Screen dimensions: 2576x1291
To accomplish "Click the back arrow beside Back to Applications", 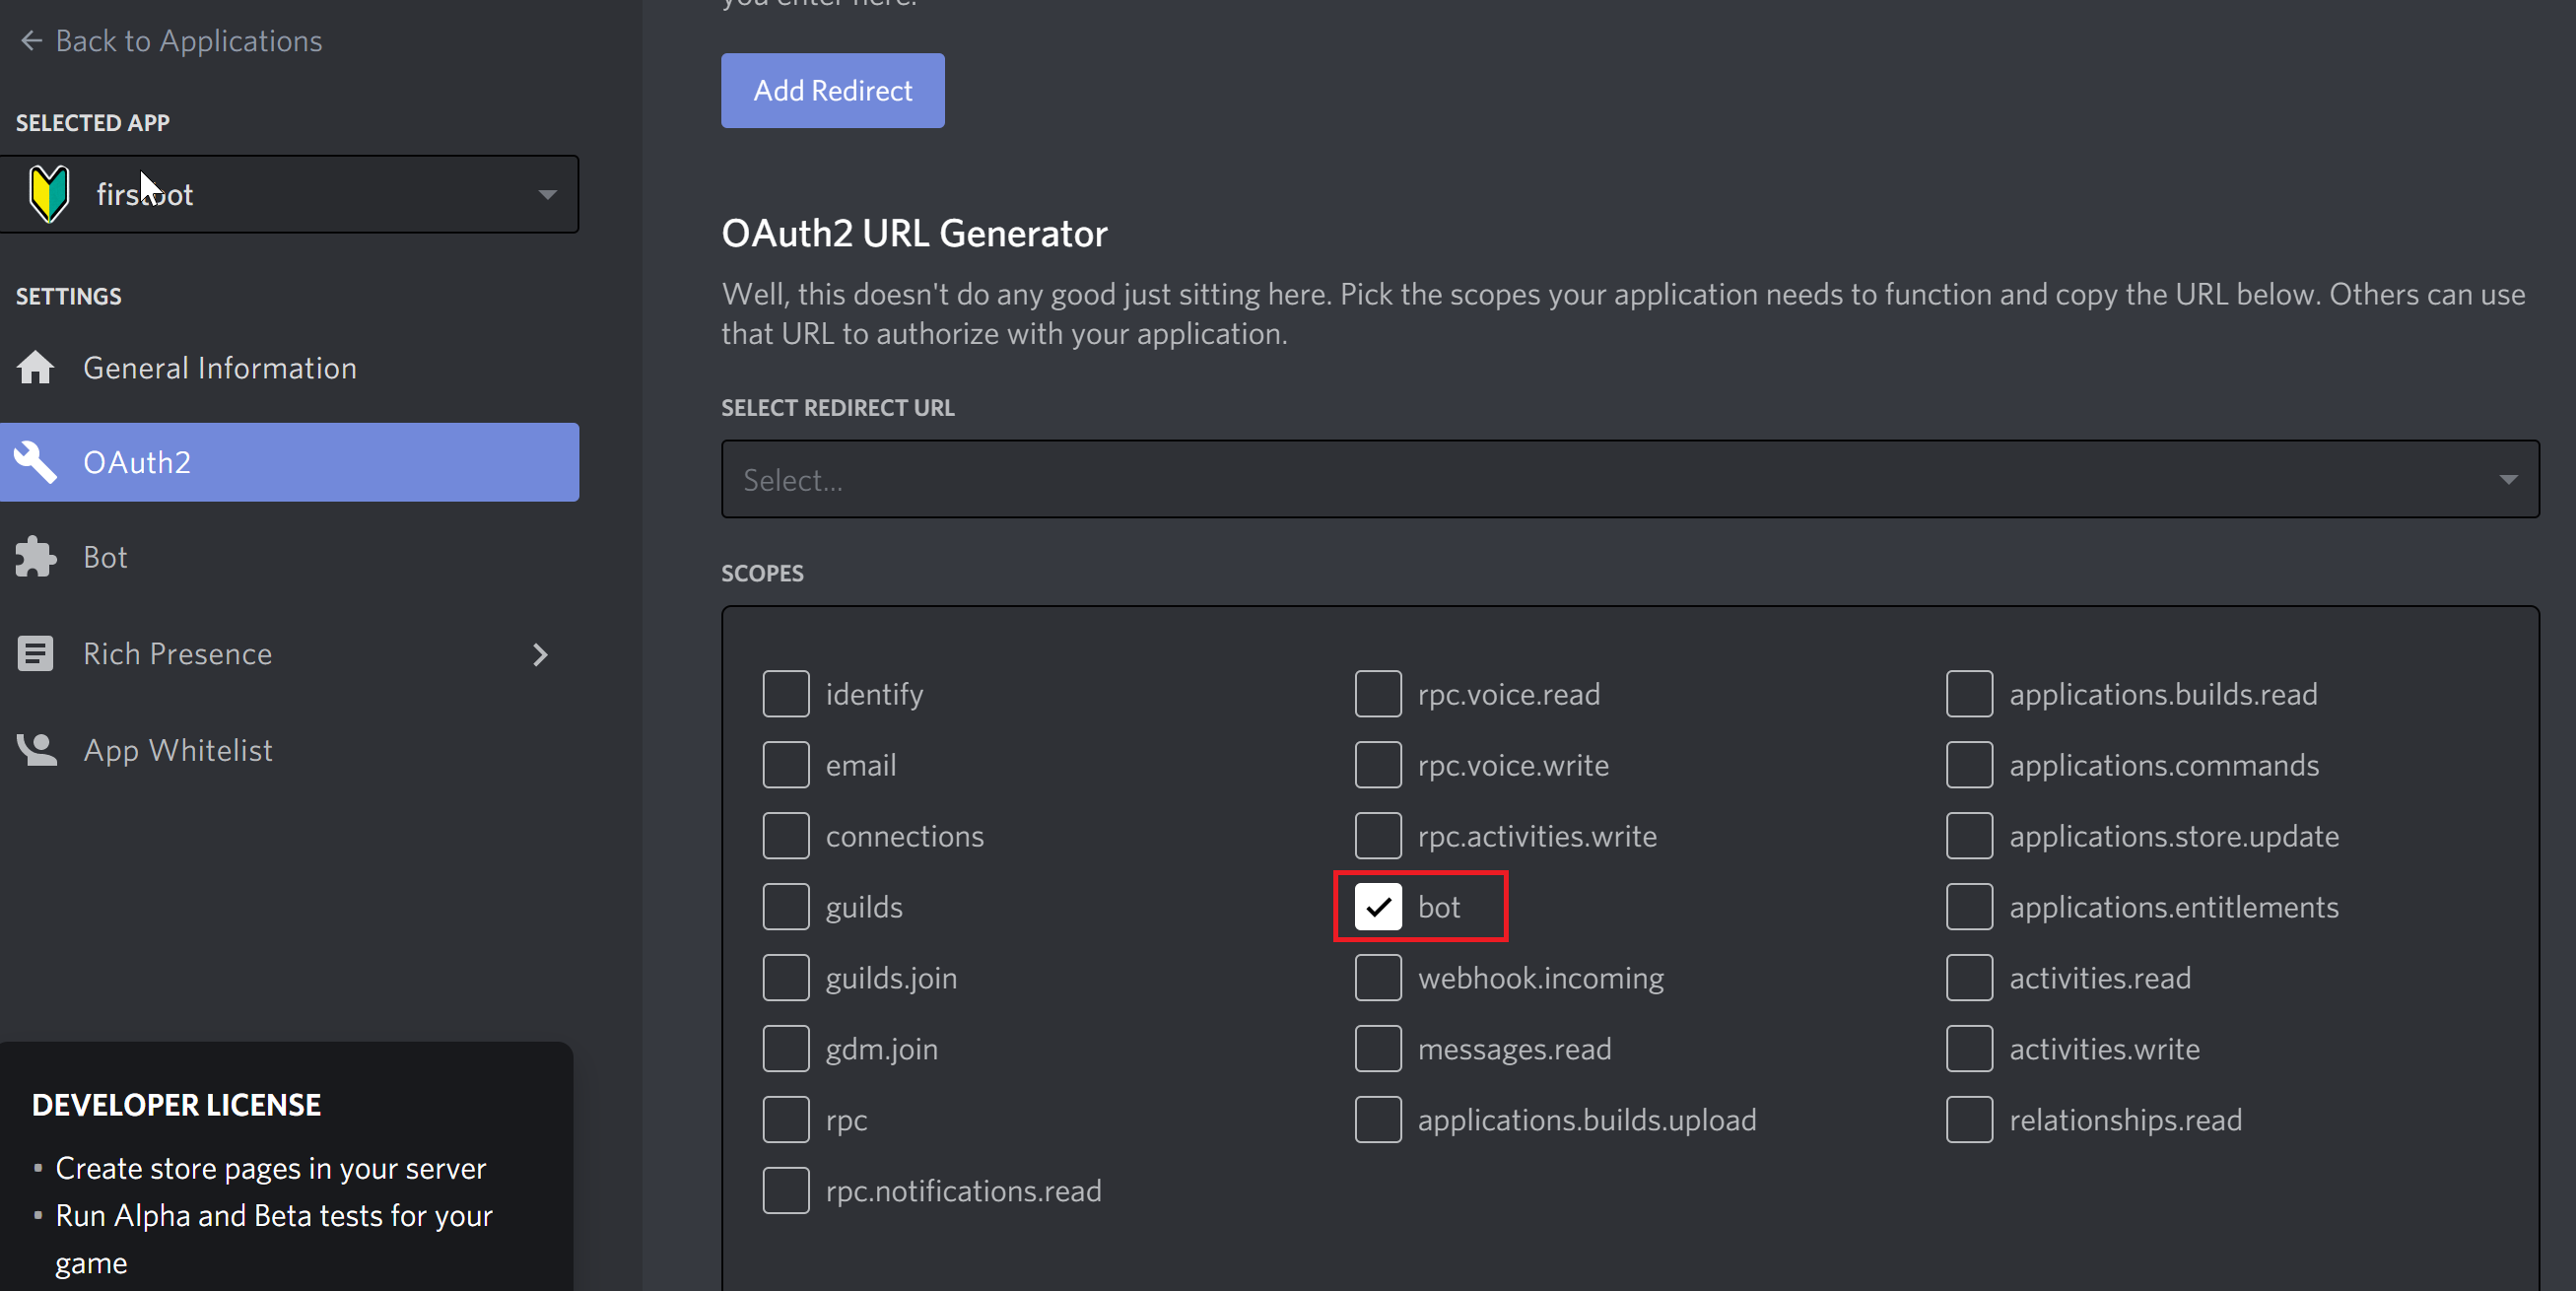I will coord(30,40).
